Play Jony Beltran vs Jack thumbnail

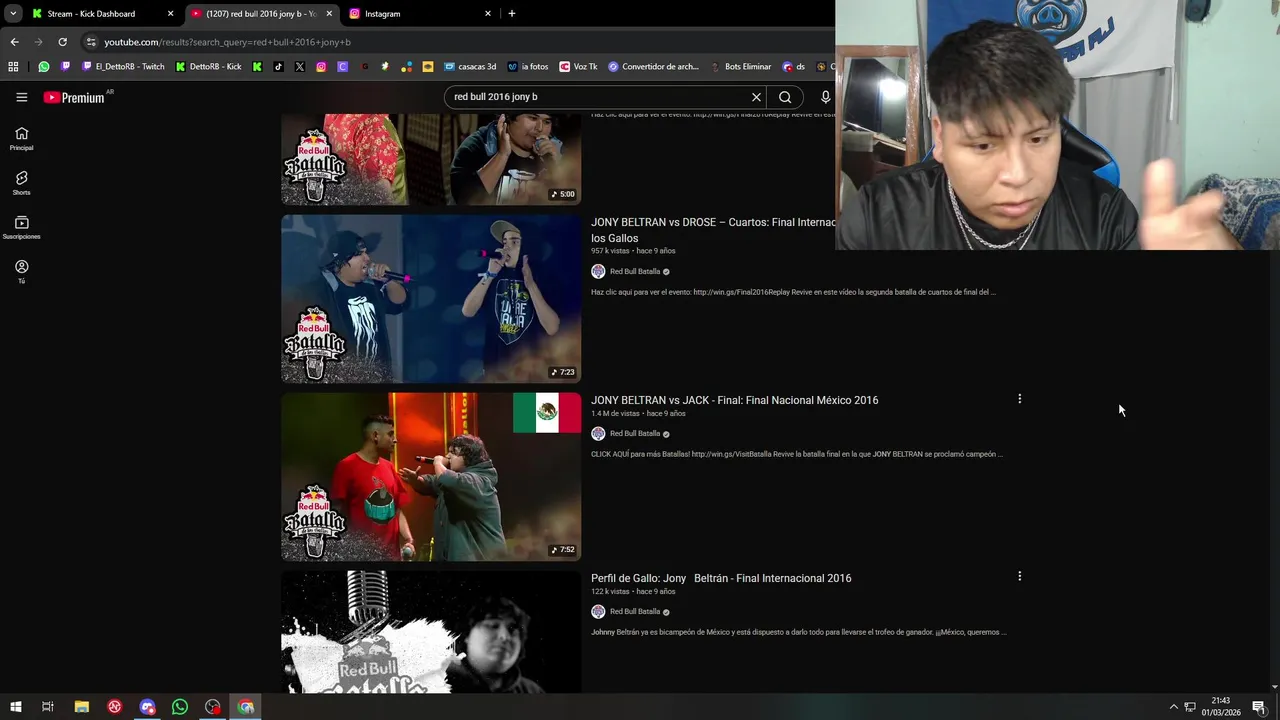click(431, 477)
